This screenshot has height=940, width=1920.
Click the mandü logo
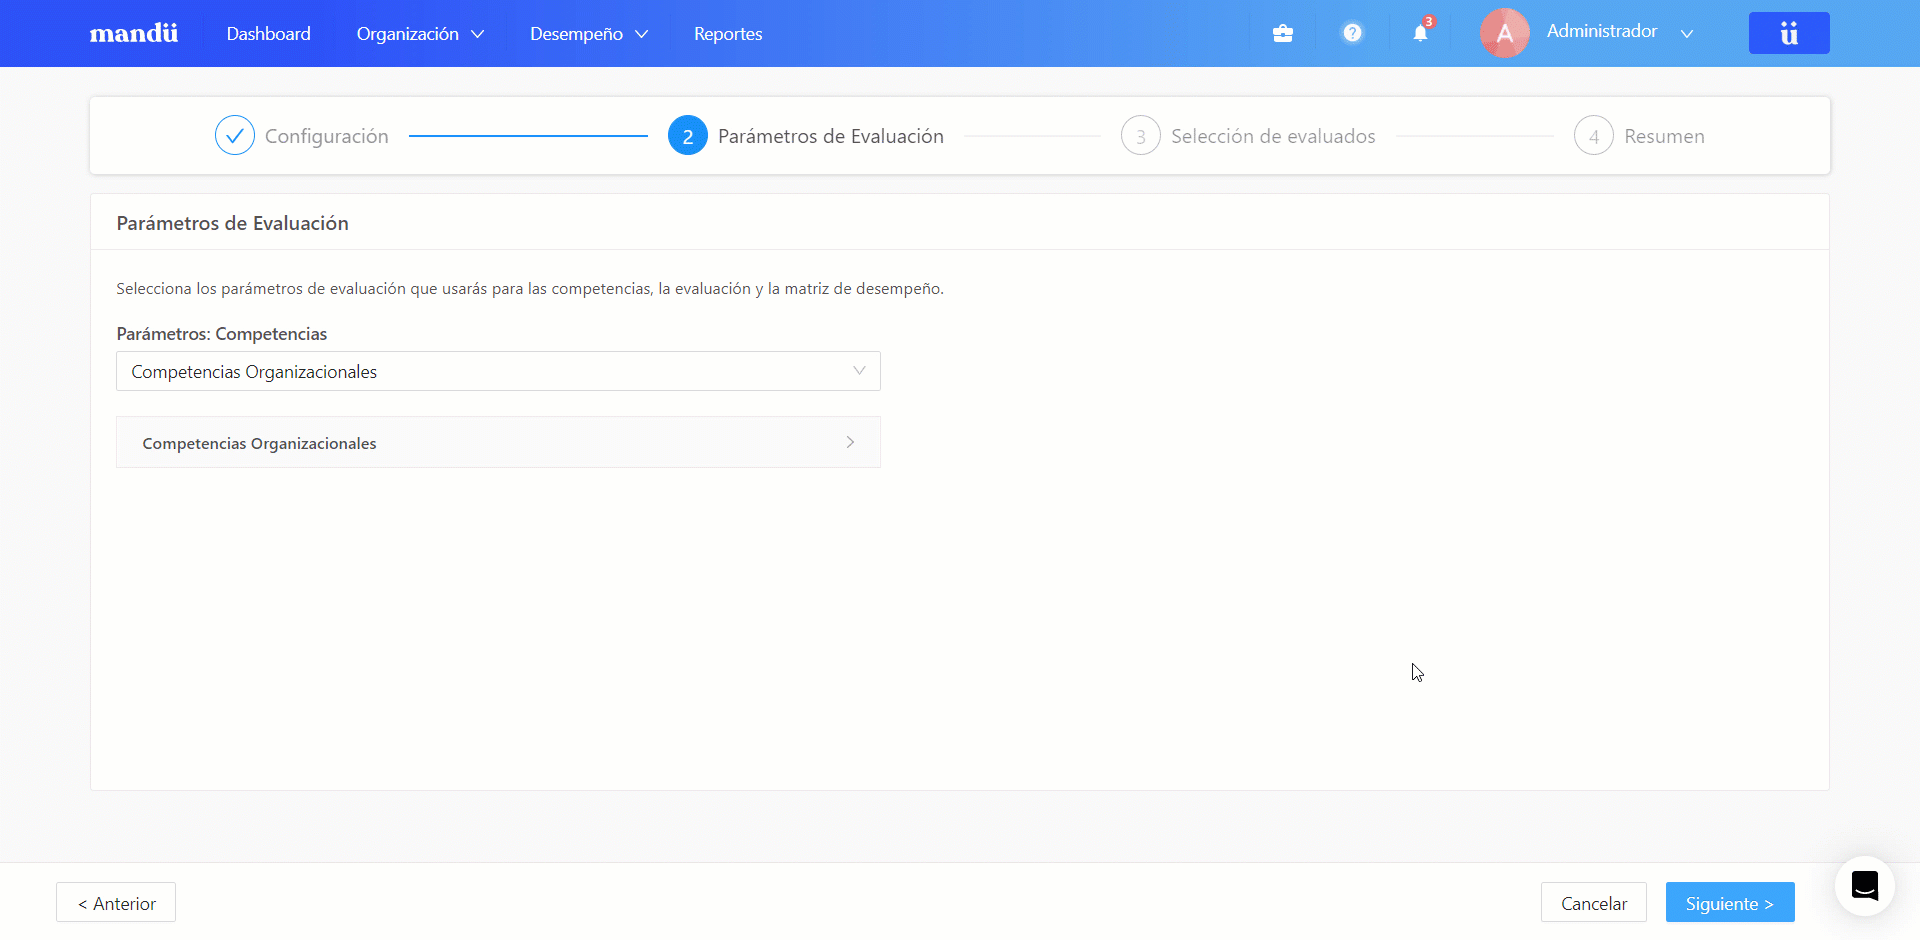coord(134,33)
